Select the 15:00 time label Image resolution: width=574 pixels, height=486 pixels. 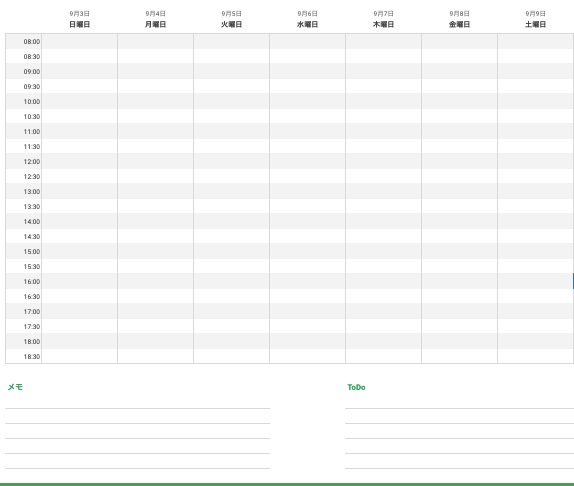[32, 252]
